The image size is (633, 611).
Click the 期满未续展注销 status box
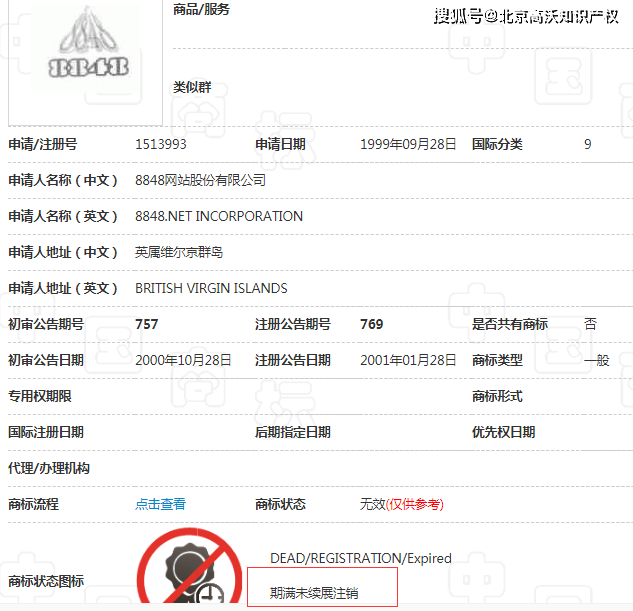pos(322,589)
